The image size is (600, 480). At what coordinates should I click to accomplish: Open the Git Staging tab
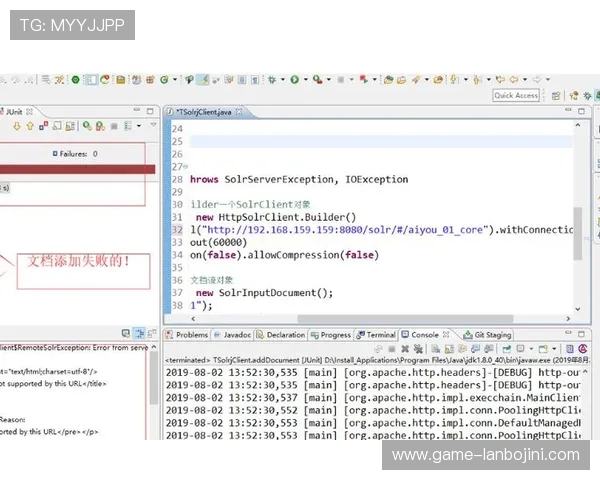pyautogui.click(x=492, y=335)
